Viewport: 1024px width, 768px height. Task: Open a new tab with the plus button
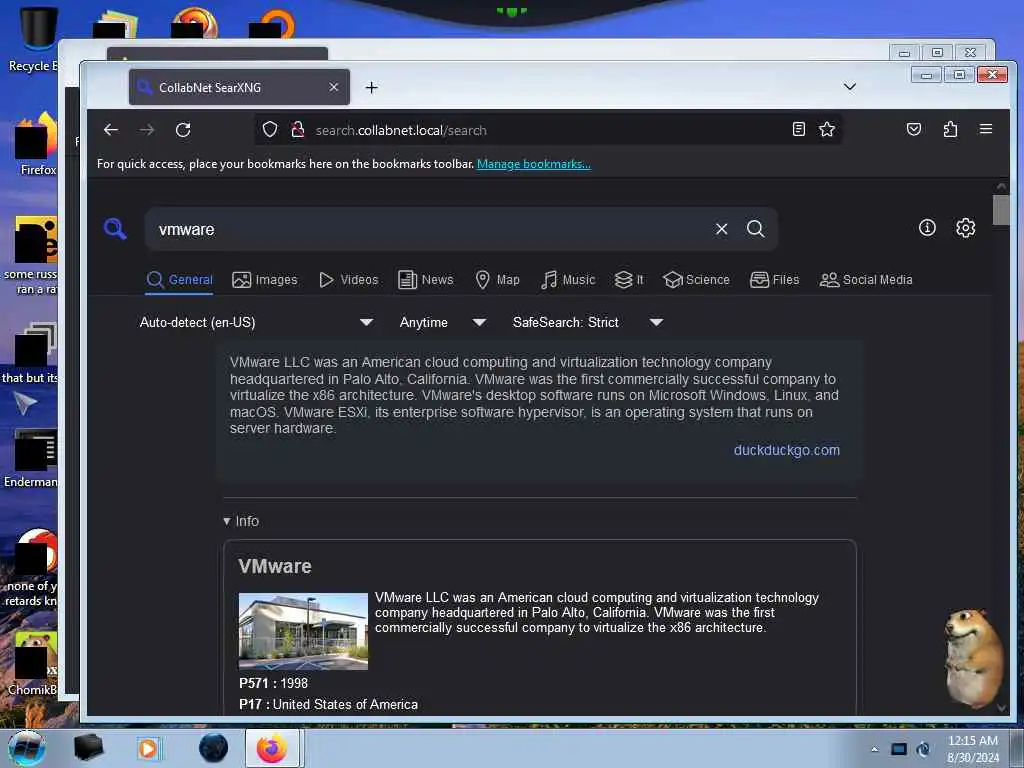click(372, 88)
